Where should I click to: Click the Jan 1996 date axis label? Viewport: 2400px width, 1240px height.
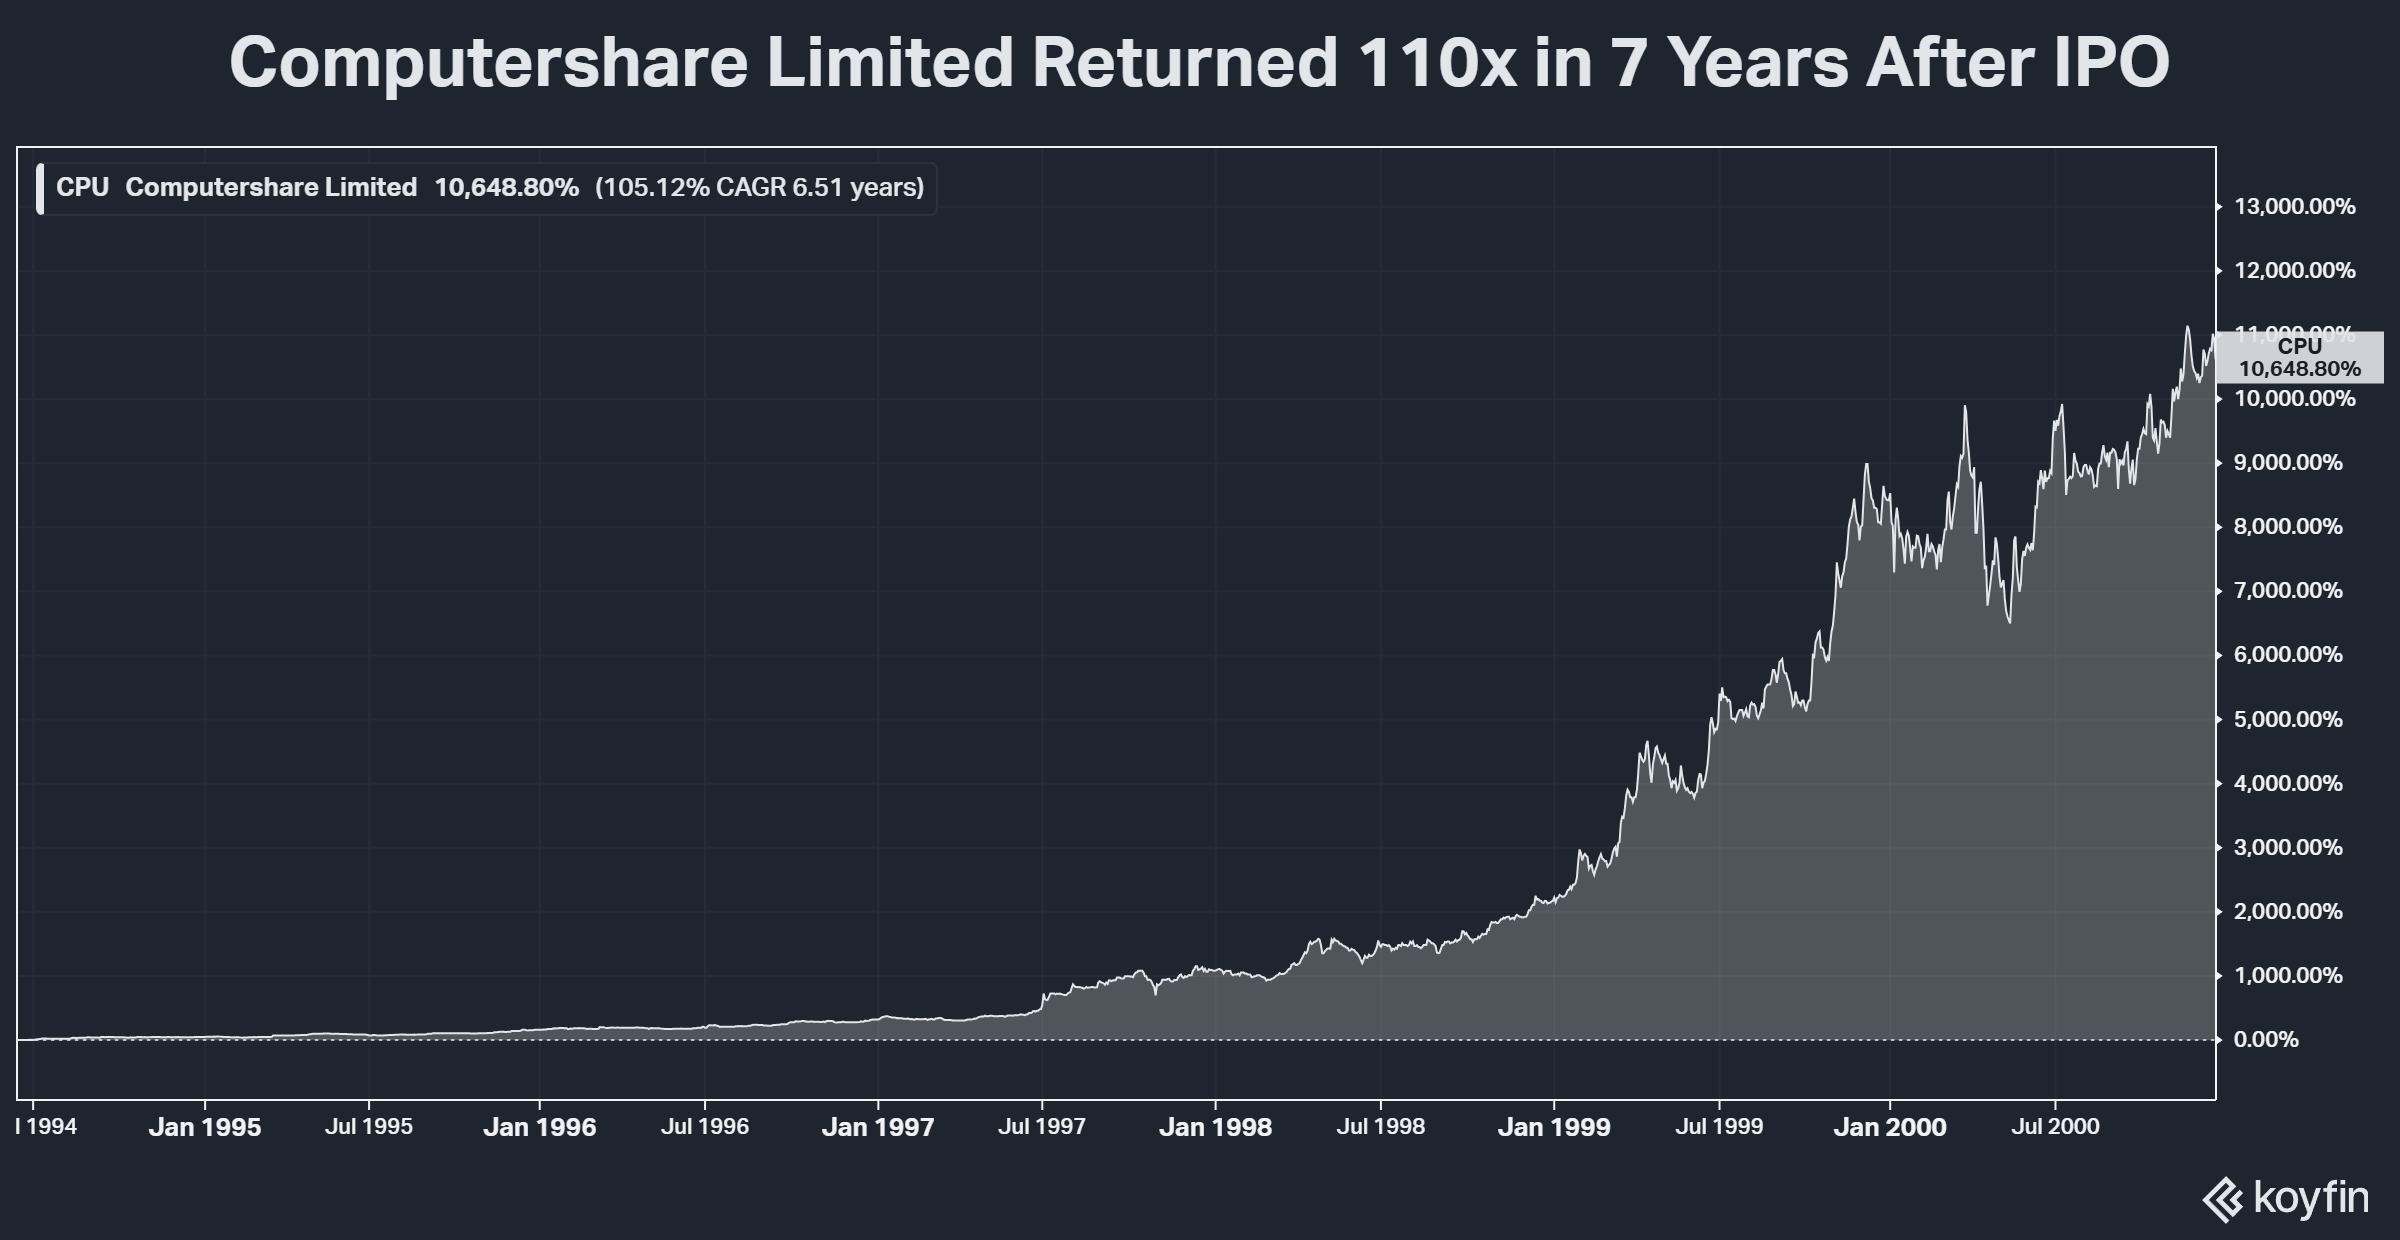(x=539, y=1127)
